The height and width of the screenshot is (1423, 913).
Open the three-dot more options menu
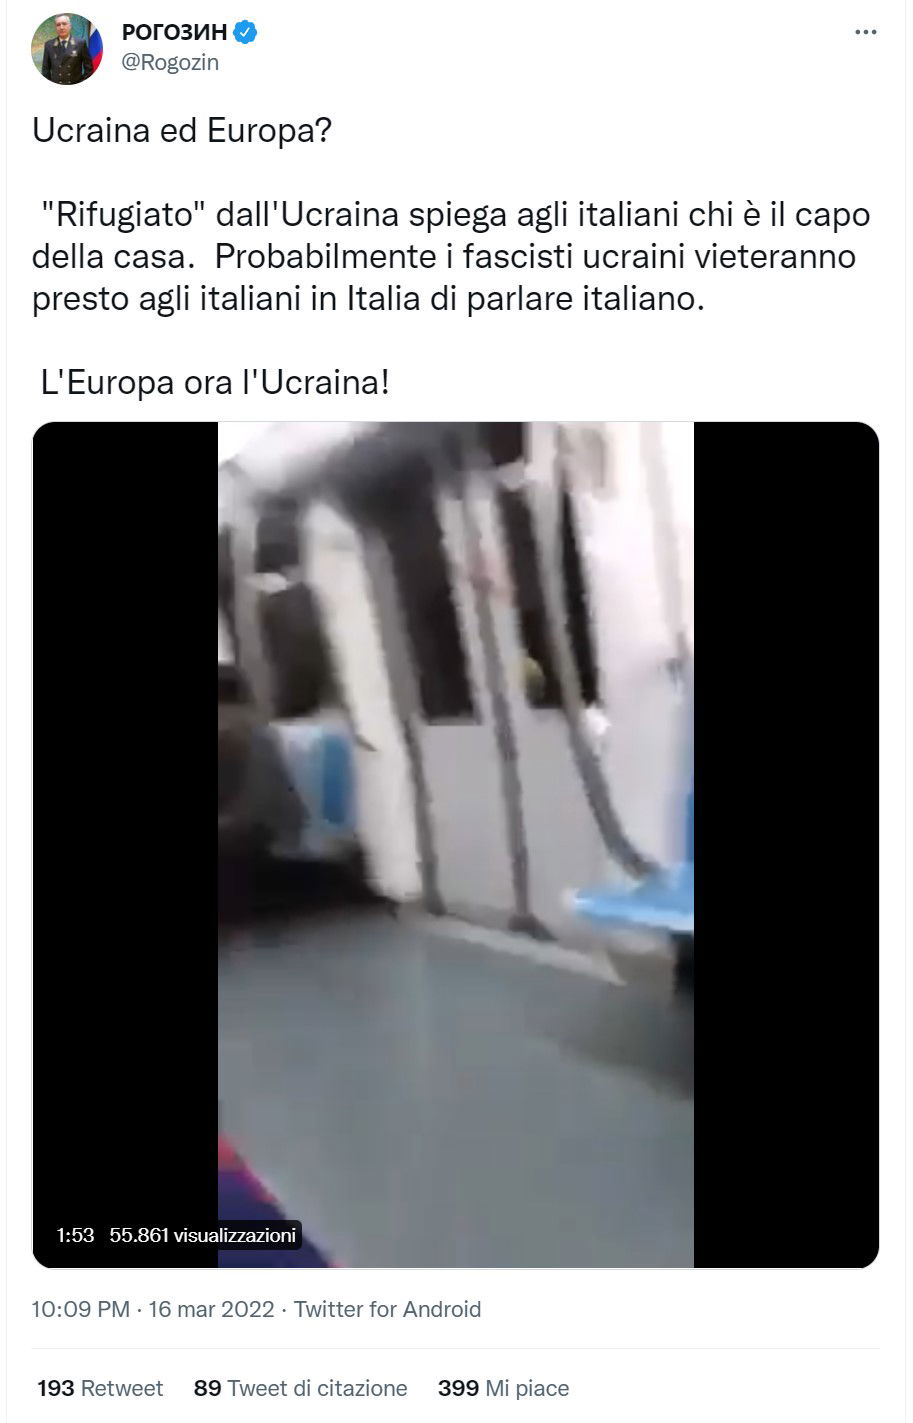tap(865, 33)
